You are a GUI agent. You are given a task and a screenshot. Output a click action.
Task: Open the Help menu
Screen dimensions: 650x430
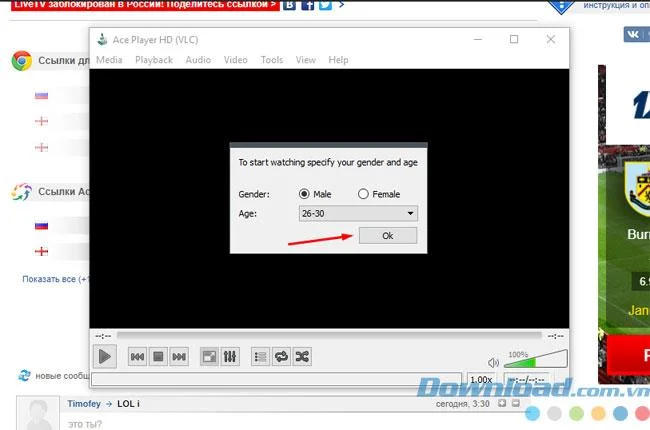(338, 60)
